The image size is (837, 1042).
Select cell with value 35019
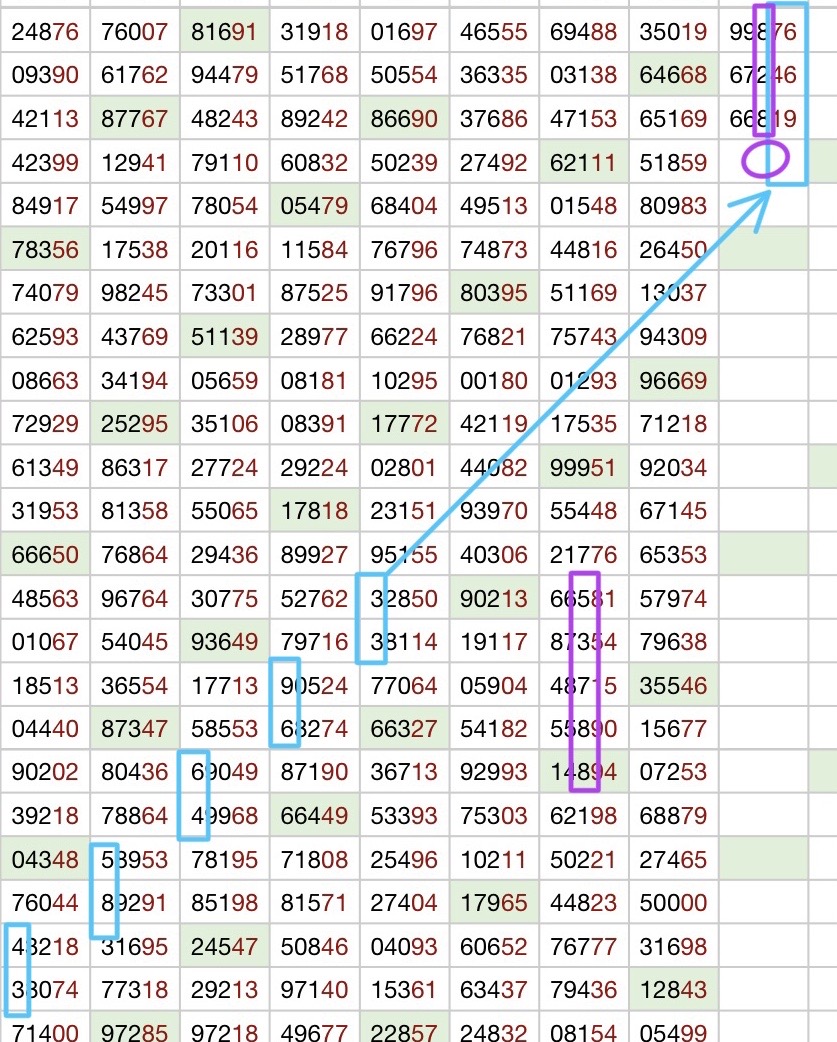[x=673, y=32]
